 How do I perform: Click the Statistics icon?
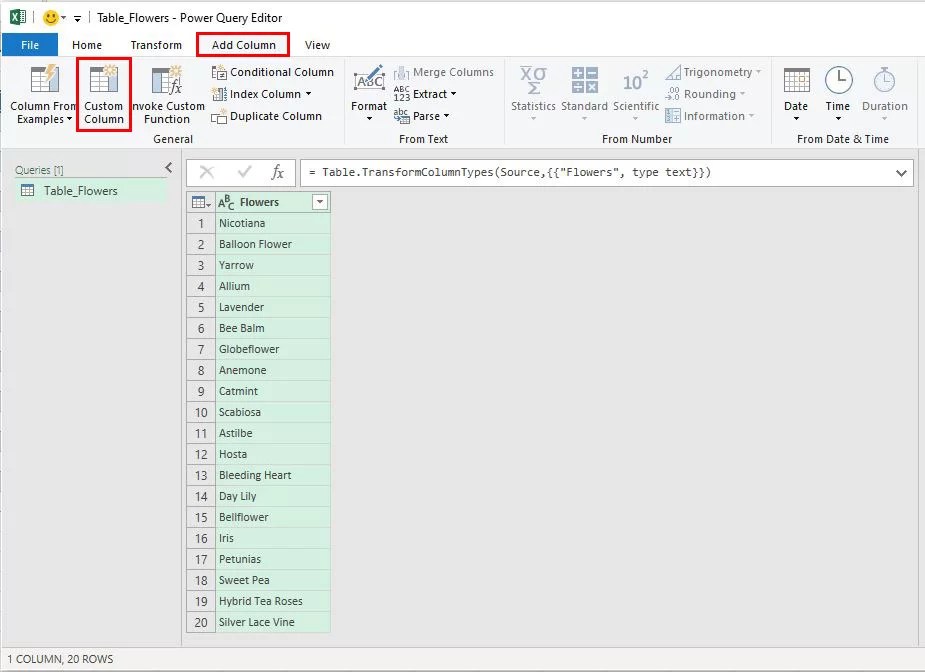coord(533,80)
